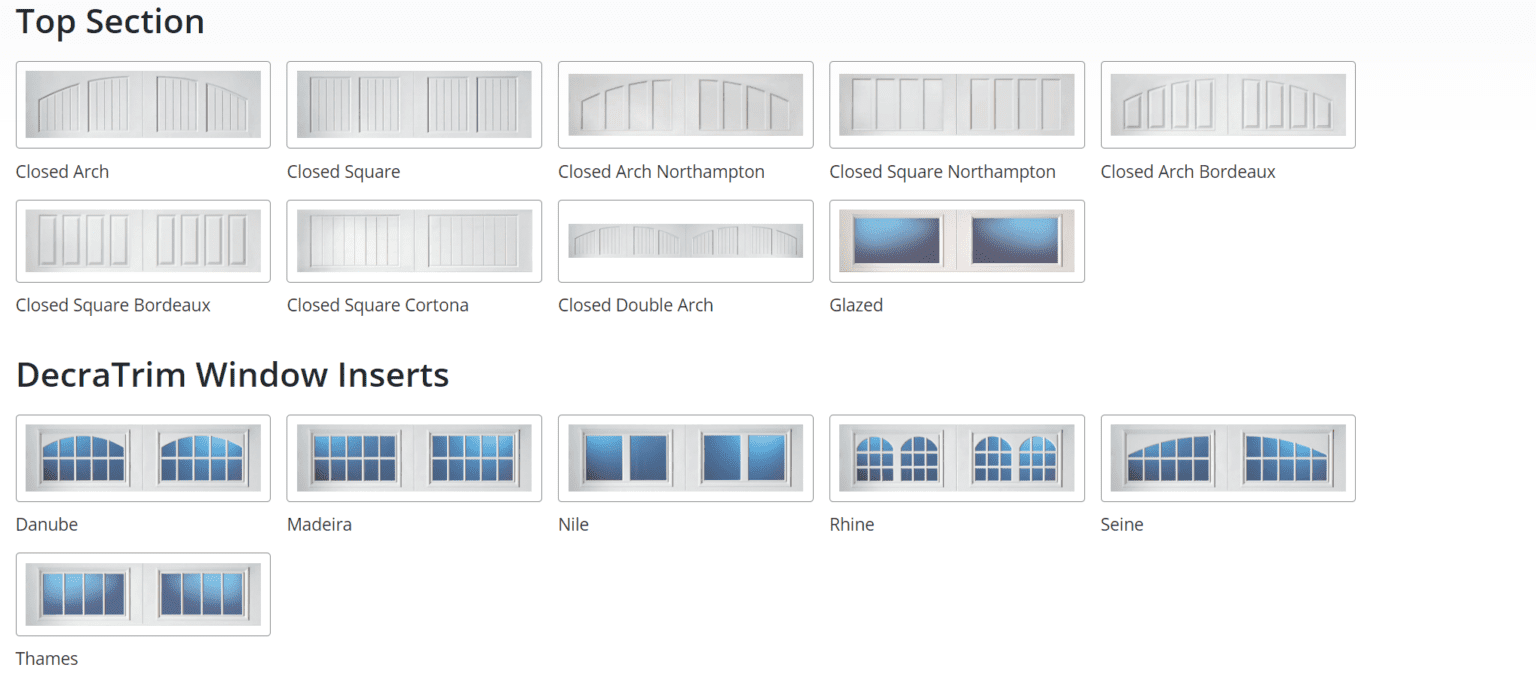This screenshot has height=683, width=1536.
Task: Click the 'Closed Square' caption
Action: (x=343, y=172)
